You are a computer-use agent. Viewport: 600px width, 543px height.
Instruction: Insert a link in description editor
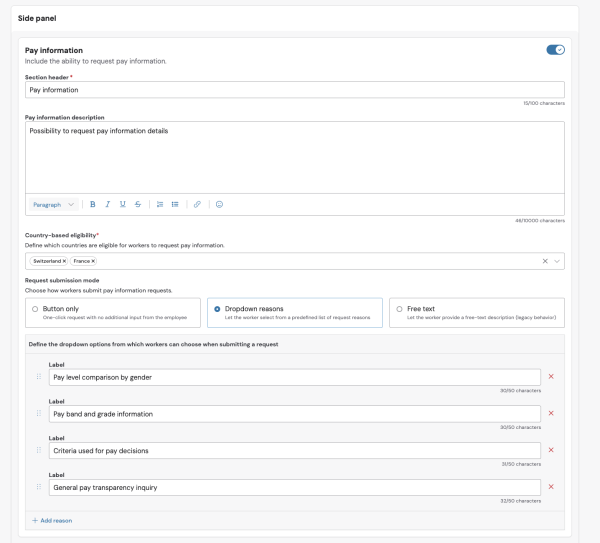pyautogui.click(x=197, y=204)
